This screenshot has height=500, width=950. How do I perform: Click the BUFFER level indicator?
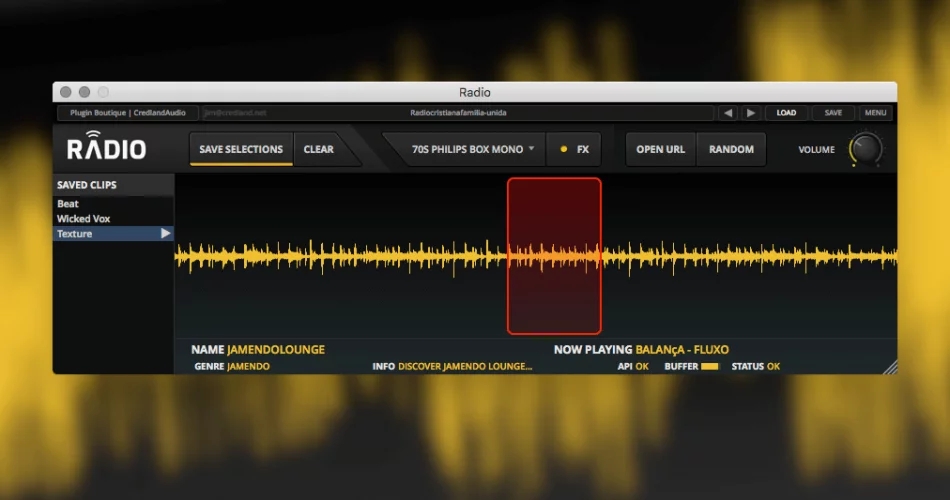point(709,366)
